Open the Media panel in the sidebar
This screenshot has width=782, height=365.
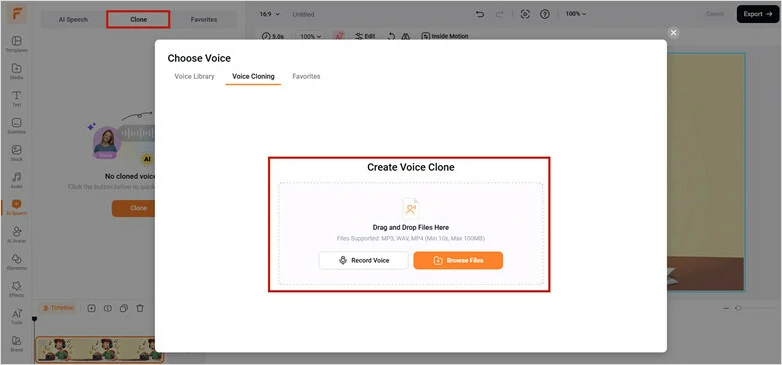coord(16,71)
